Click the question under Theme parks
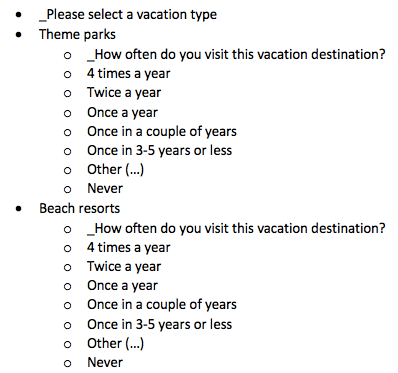The image size is (398, 373). click(x=236, y=55)
